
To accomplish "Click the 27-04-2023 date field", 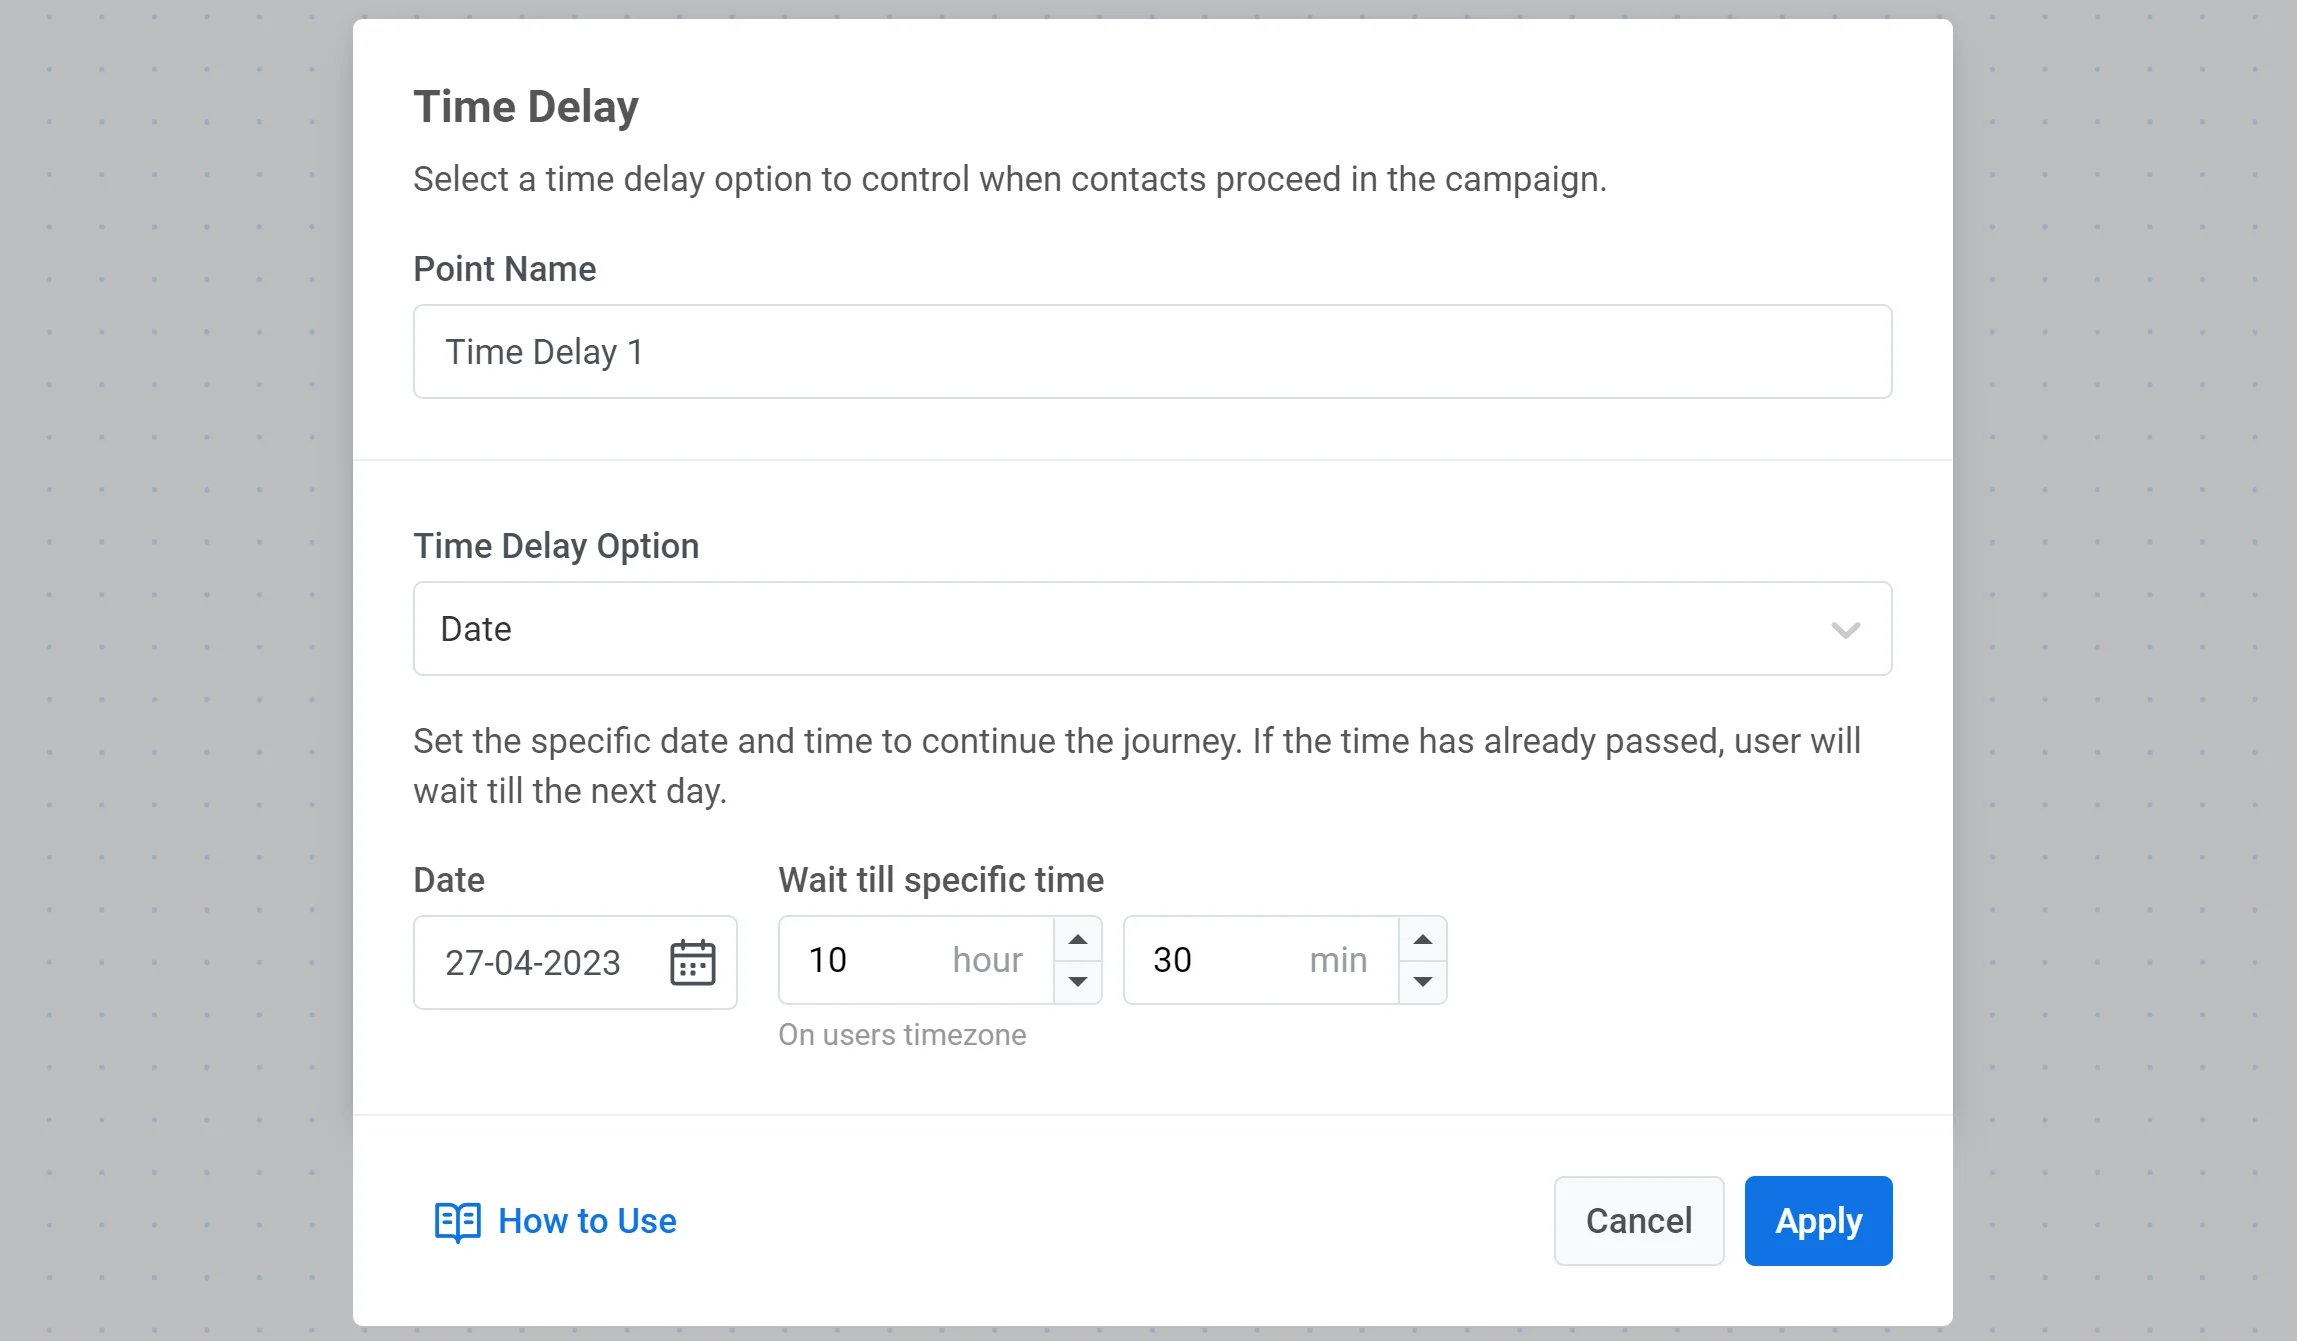I will (533, 962).
